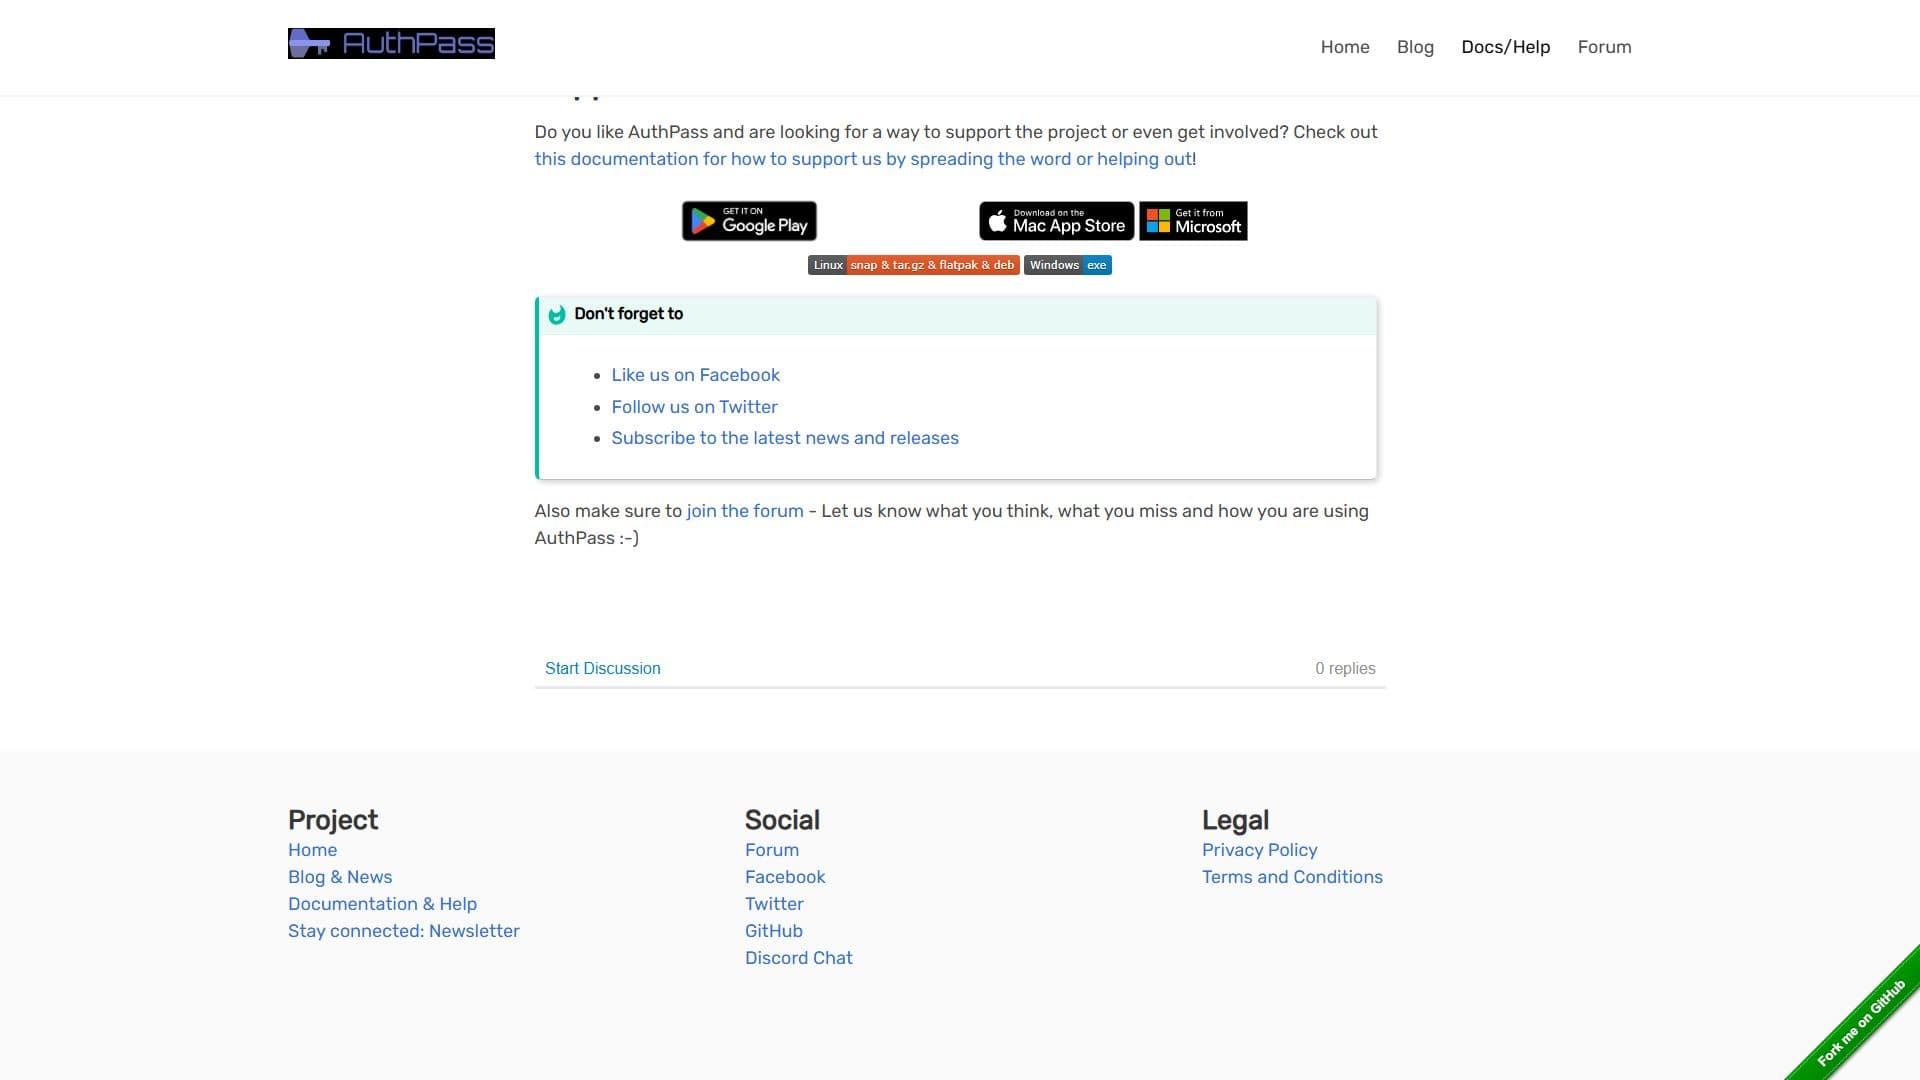Screen dimensions: 1920x1080
Task: Click Start Discussion
Action: 602,668
